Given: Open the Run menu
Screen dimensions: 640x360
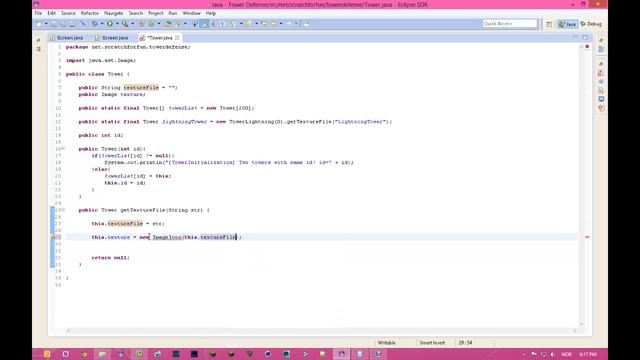Looking at the screenshot, I should [x=173, y=13].
